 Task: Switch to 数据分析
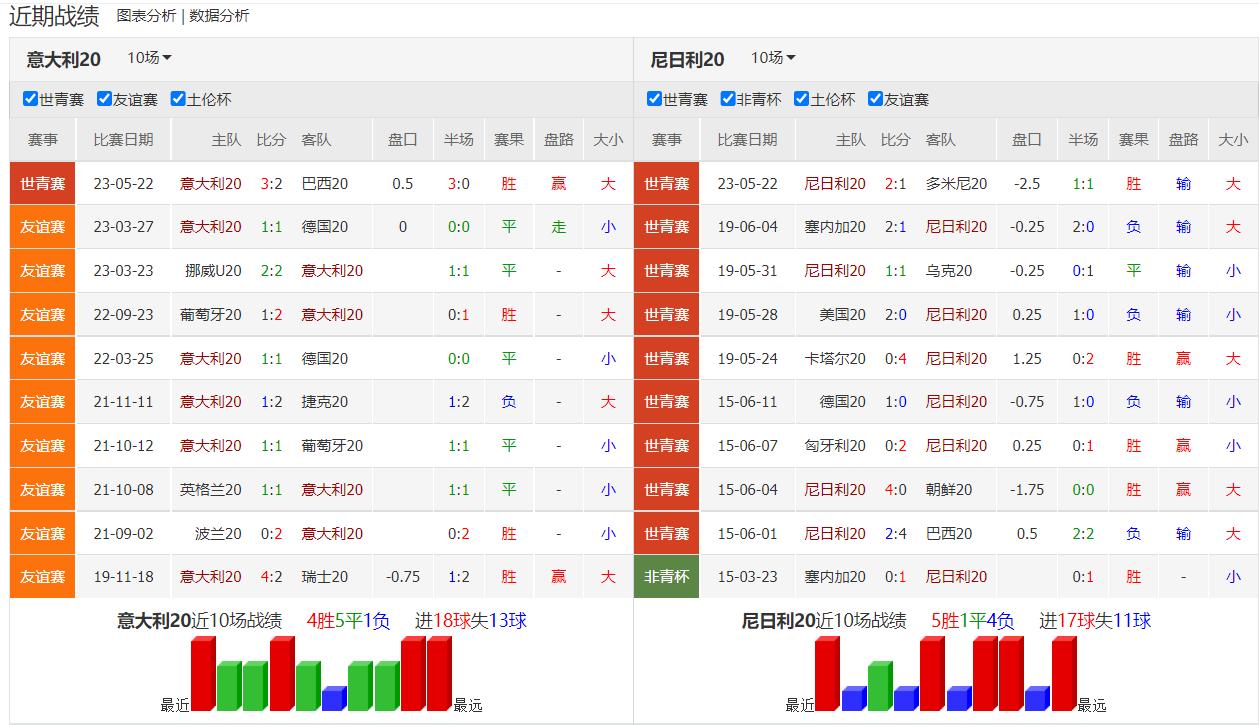click(x=219, y=16)
